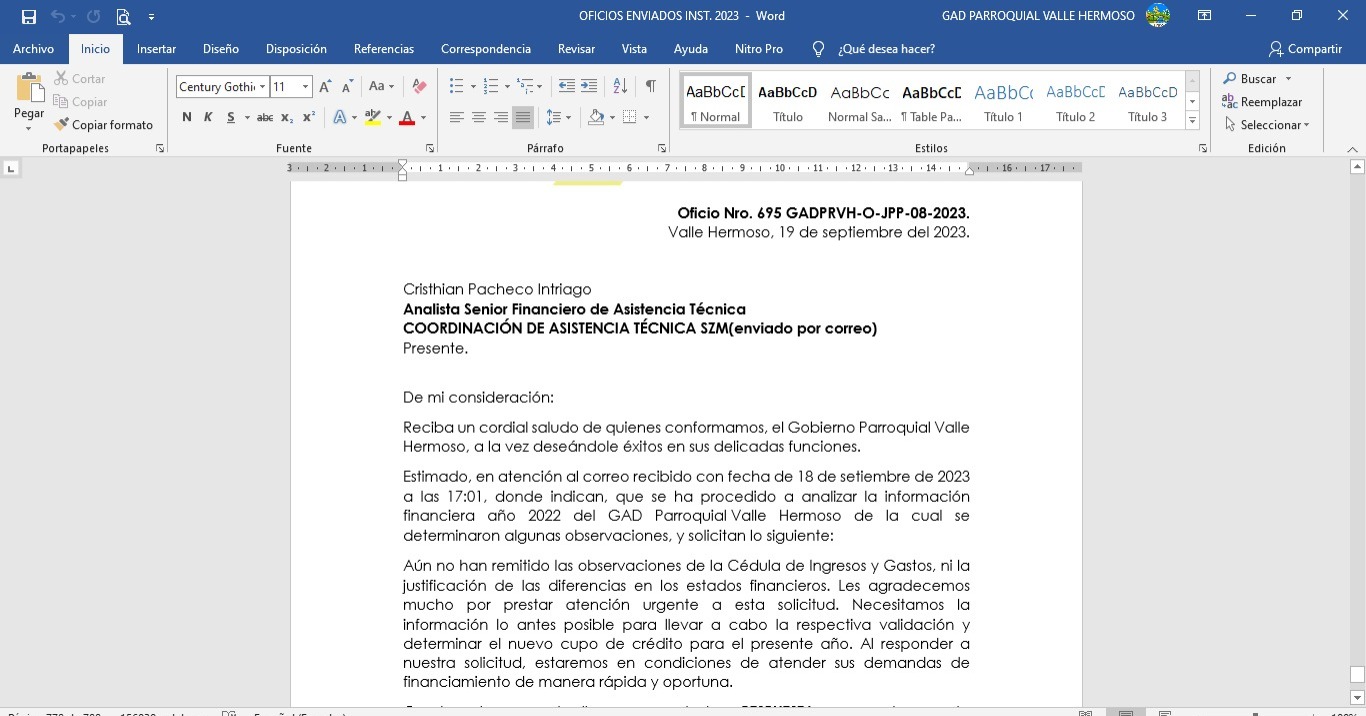Expand the font size 11 dropdown
1366x716 pixels.
point(306,87)
